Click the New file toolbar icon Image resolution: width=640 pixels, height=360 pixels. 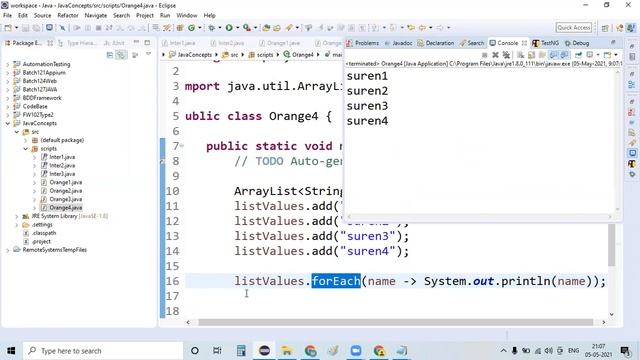coord(8,28)
